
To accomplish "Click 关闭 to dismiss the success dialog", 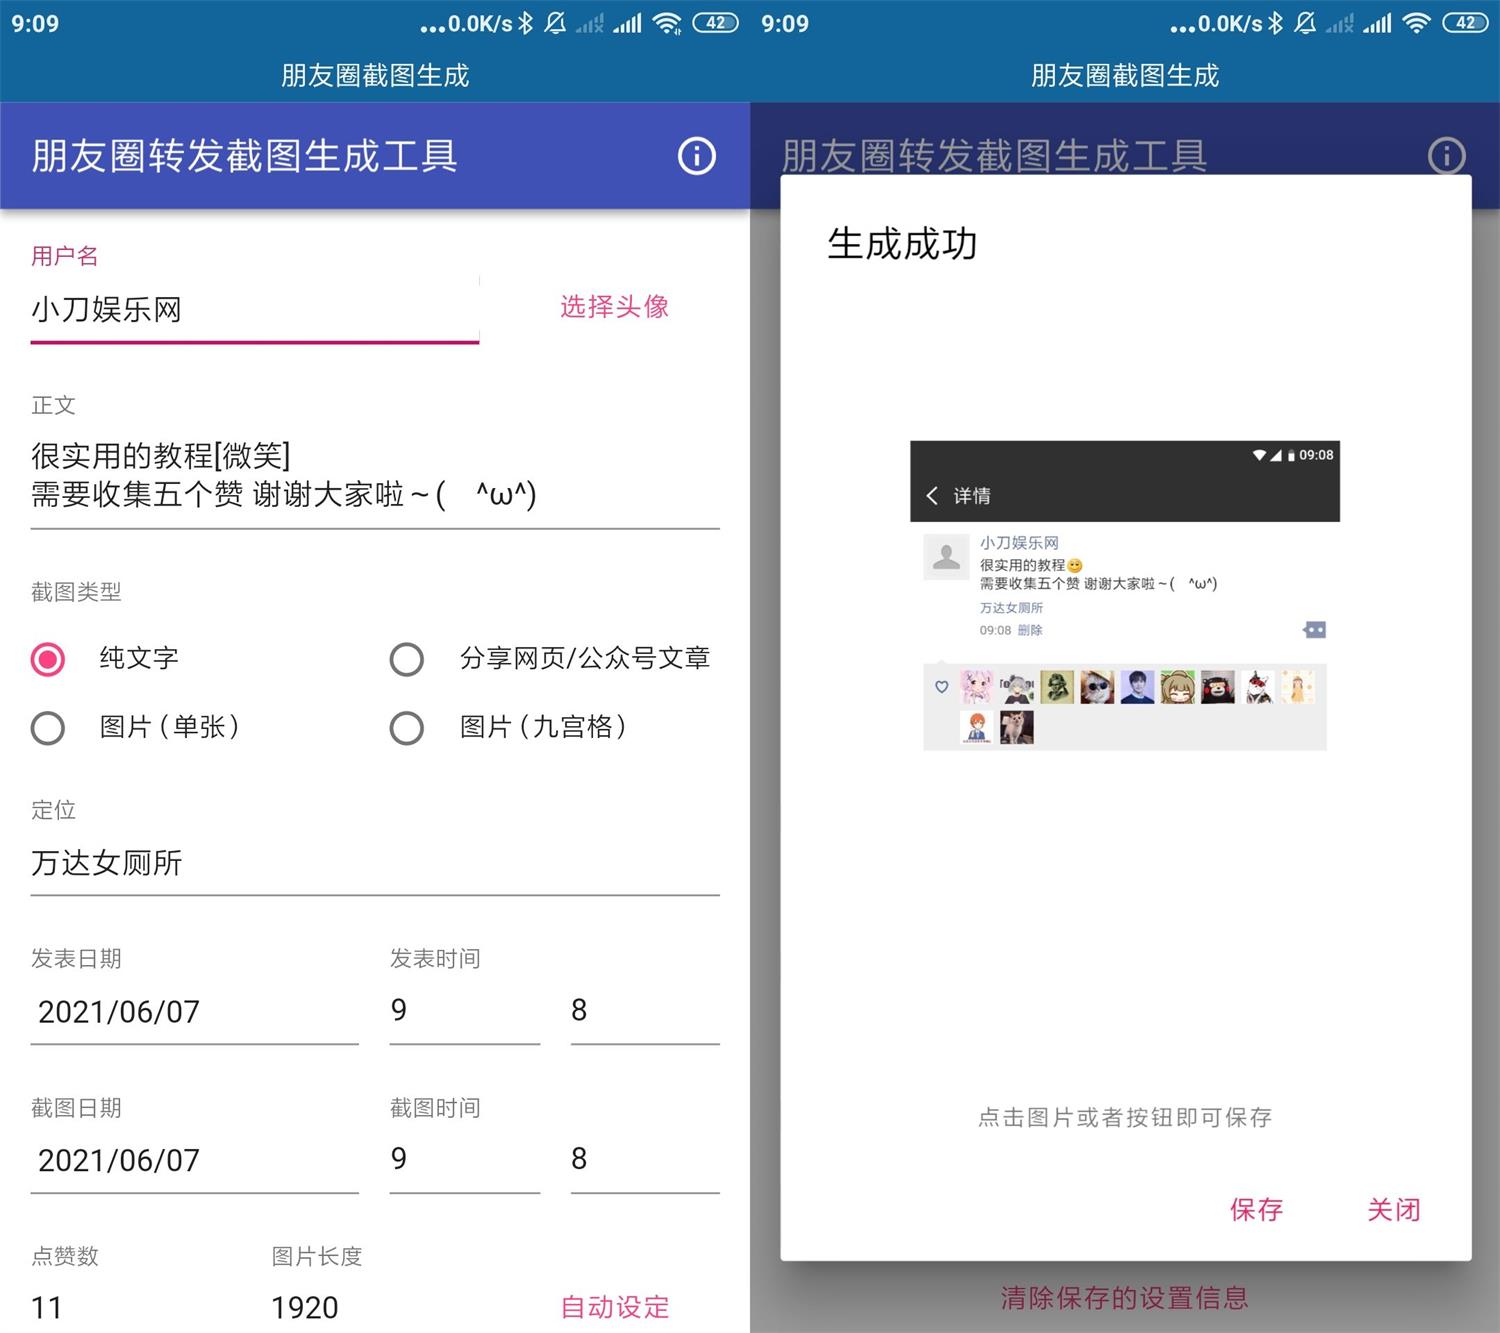I will [1392, 1209].
